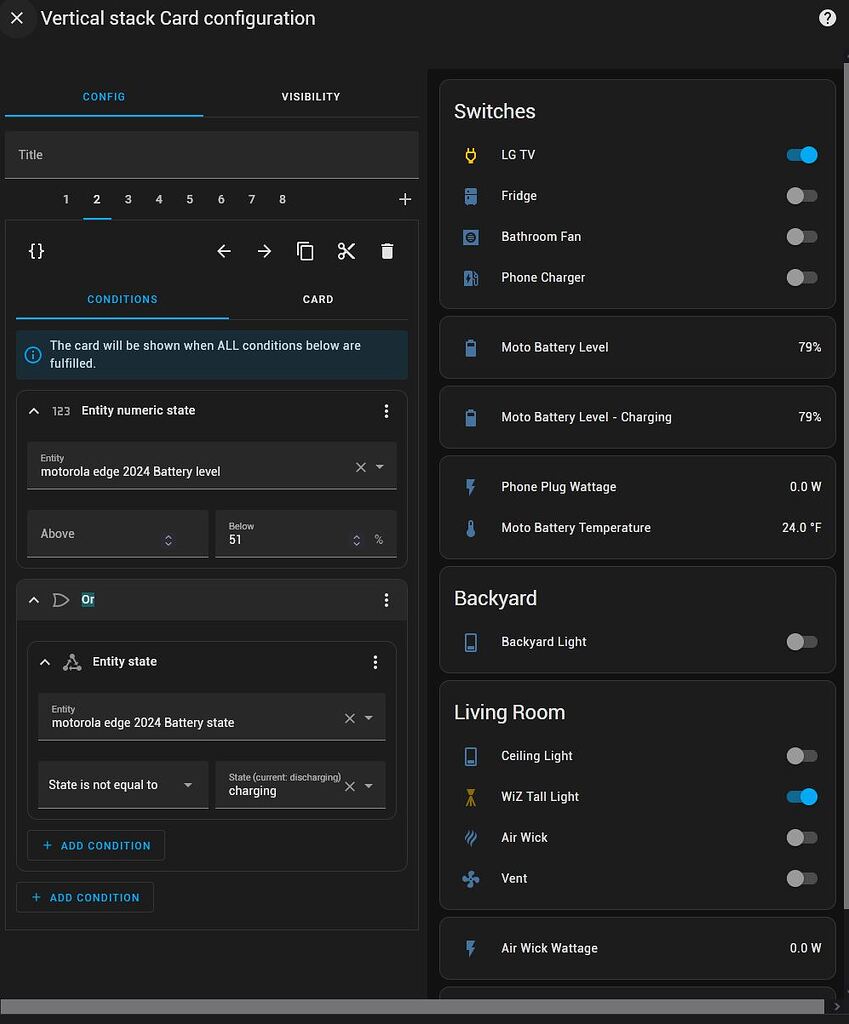
Task: Duplicate the card with the copy icon
Action: tap(305, 251)
